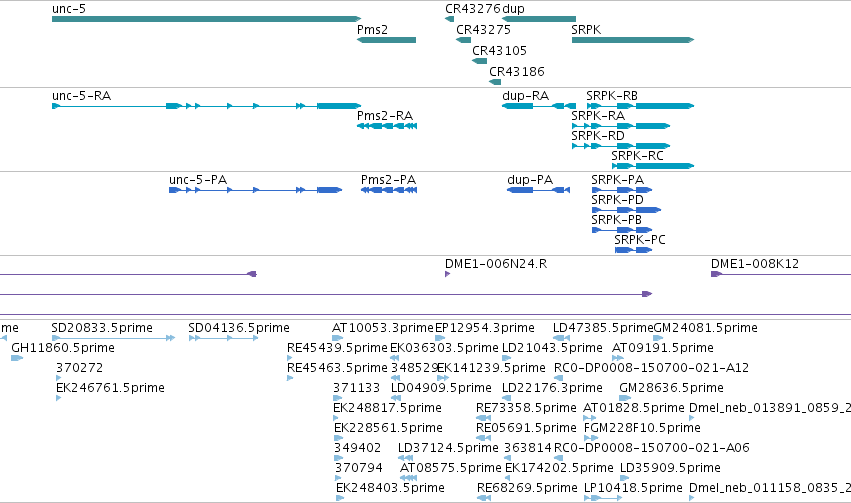
Task: Select the DME1-006N24.R clone label
Action: point(496,264)
